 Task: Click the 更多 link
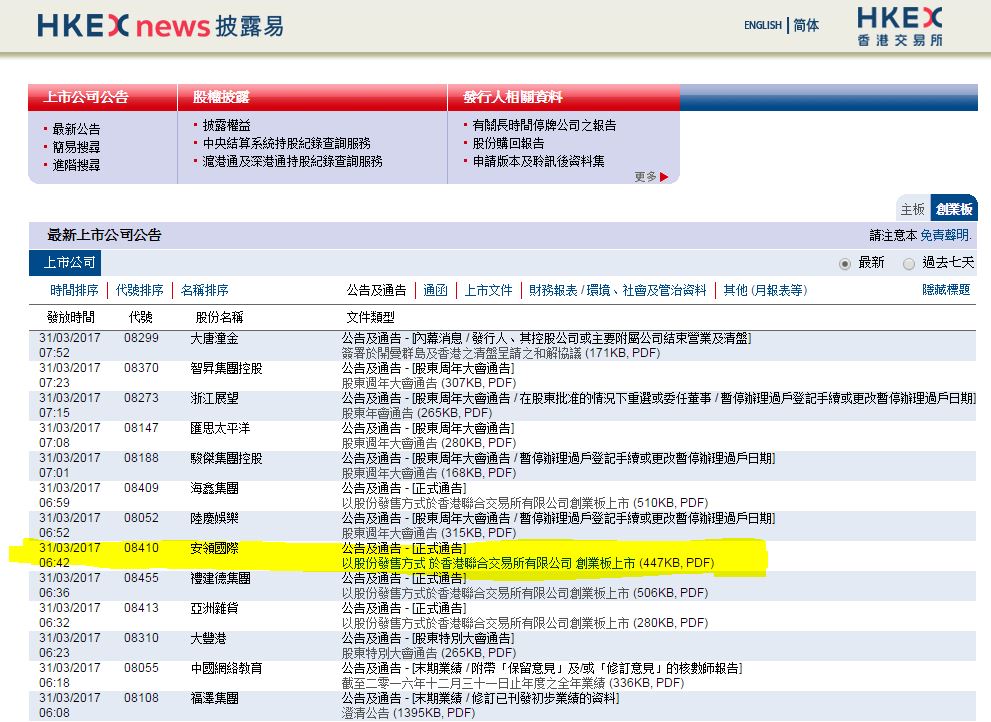[x=646, y=177]
